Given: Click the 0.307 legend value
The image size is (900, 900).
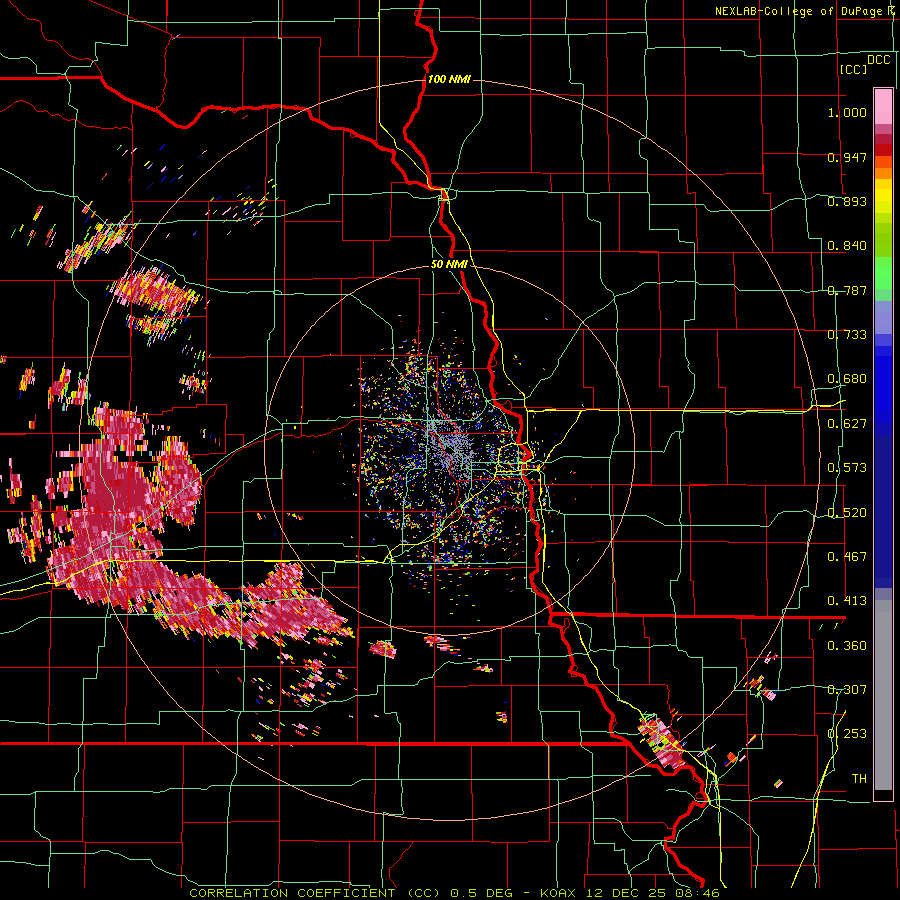Looking at the screenshot, I should tap(847, 690).
